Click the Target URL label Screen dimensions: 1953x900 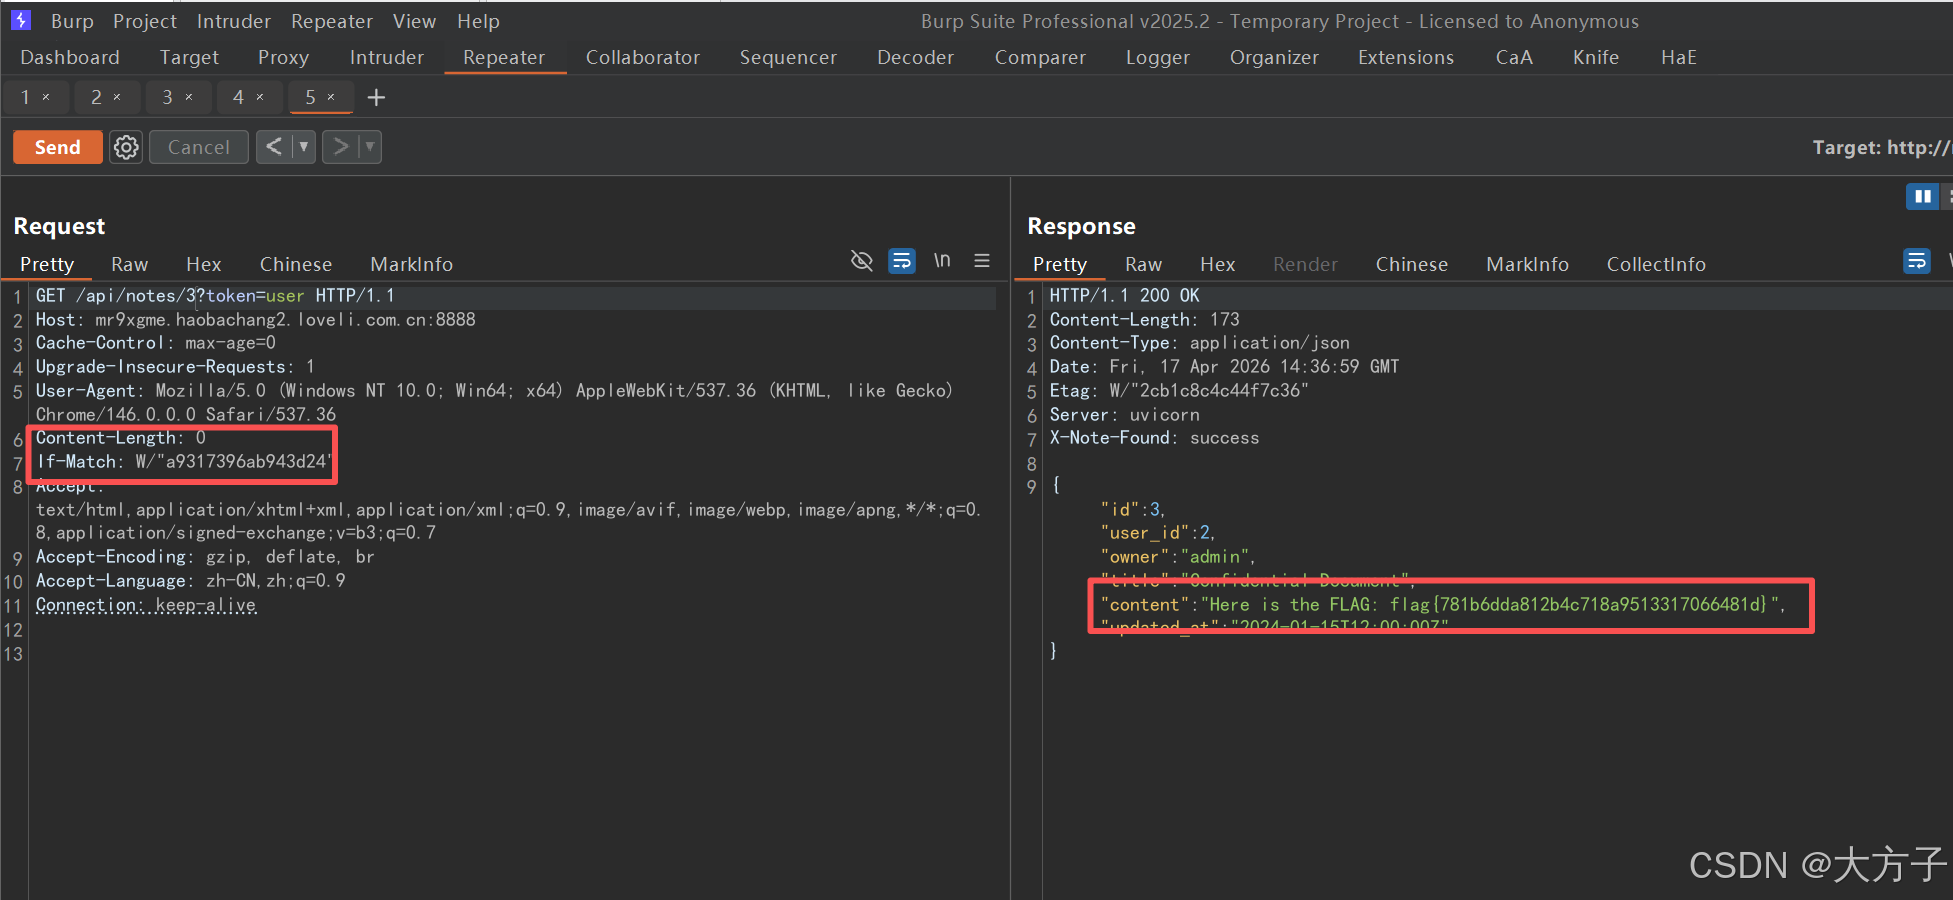1881,147
